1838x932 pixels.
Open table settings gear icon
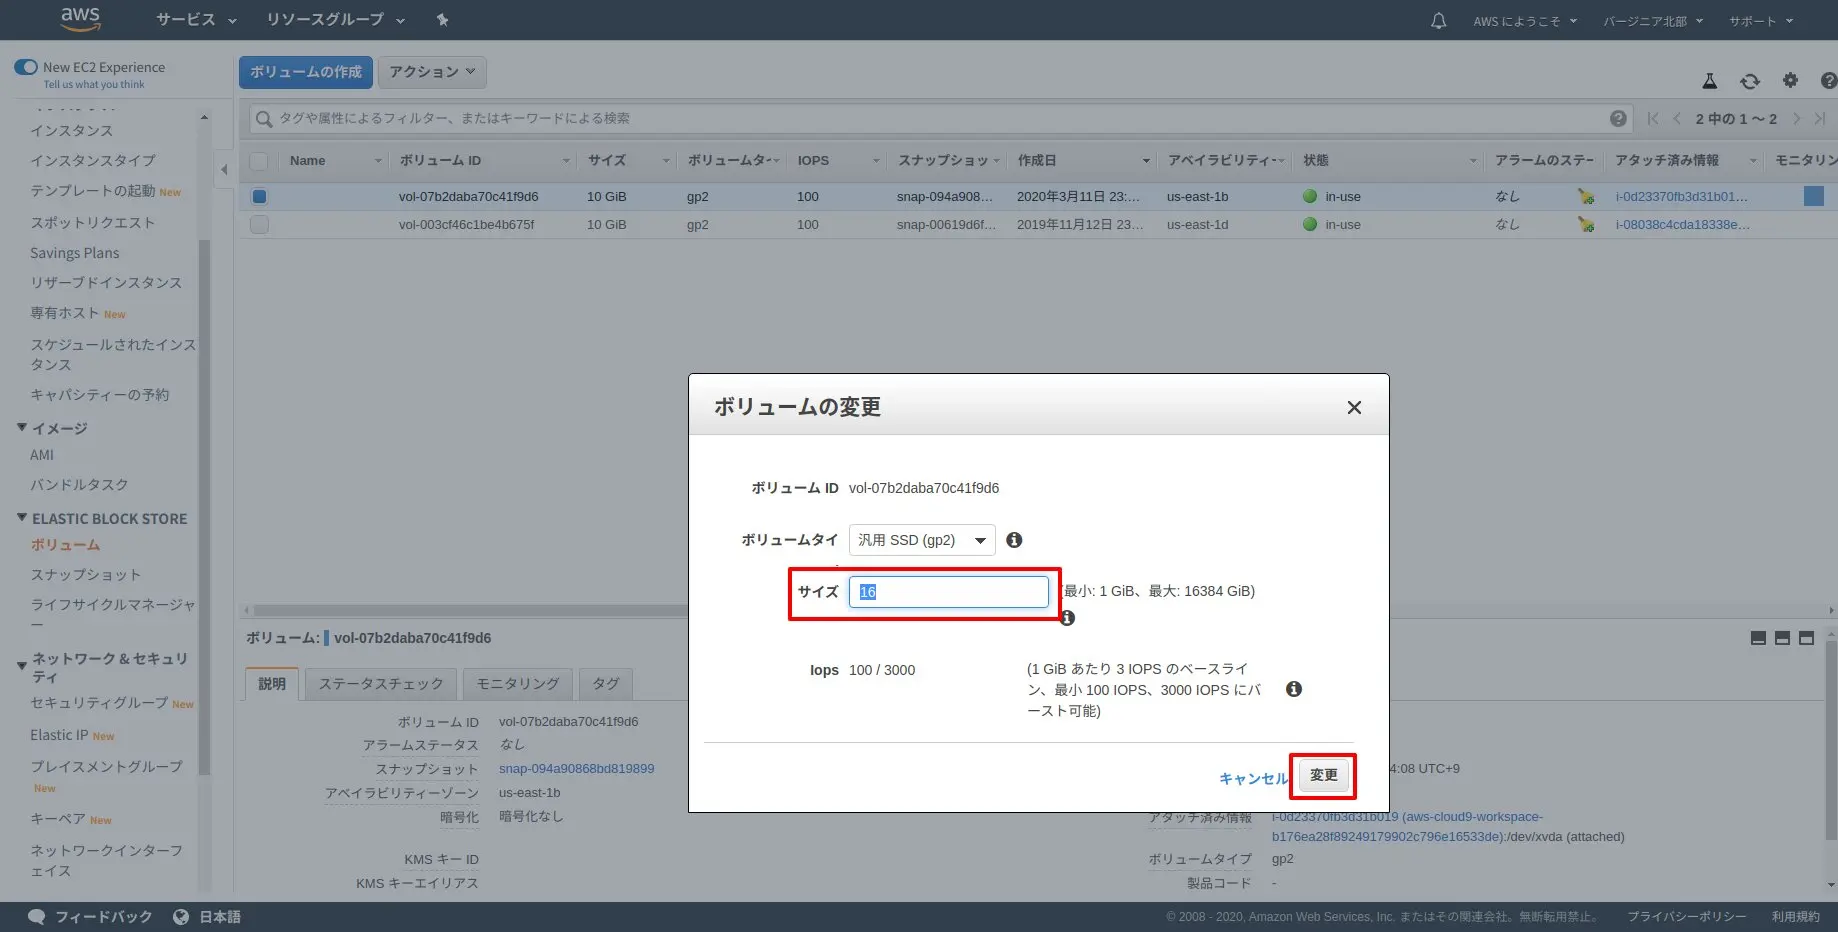tap(1790, 81)
